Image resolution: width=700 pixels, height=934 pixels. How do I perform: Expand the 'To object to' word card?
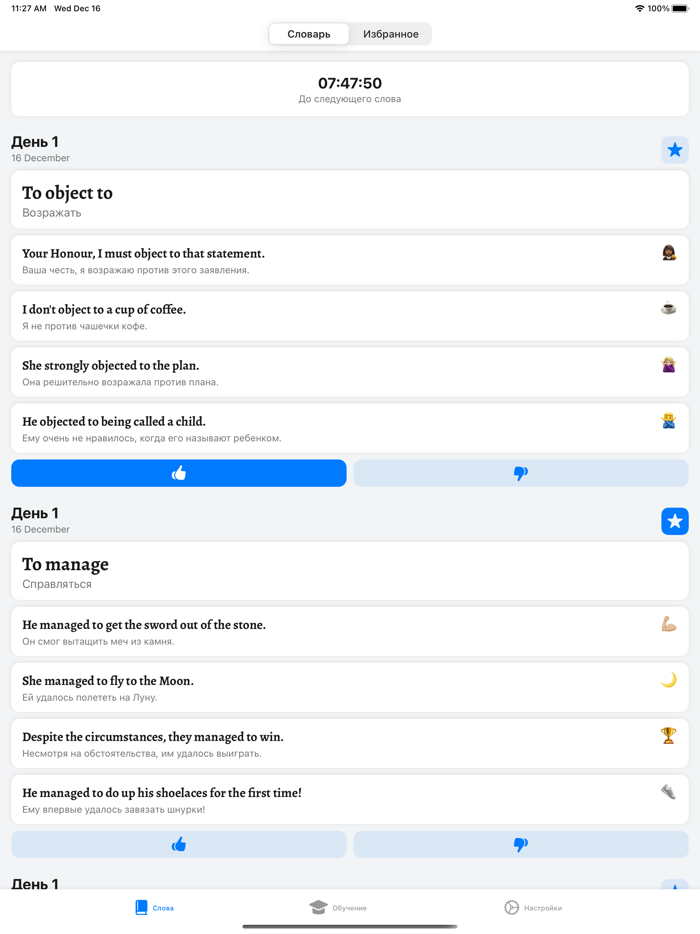[x=350, y=199]
